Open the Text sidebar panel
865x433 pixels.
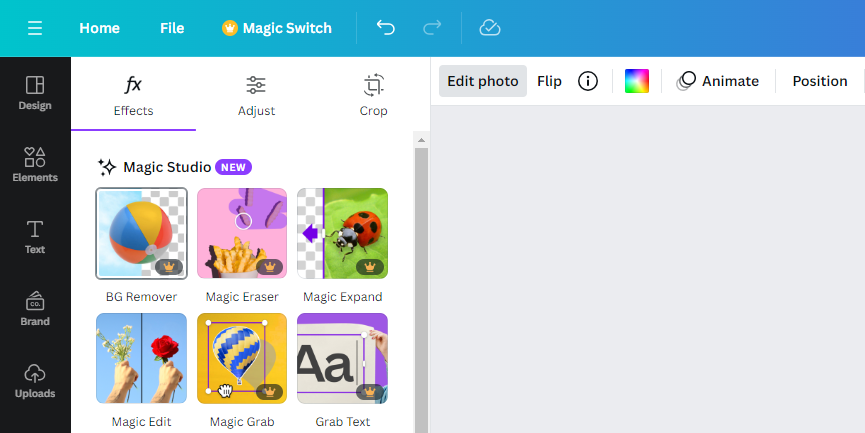click(x=35, y=237)
